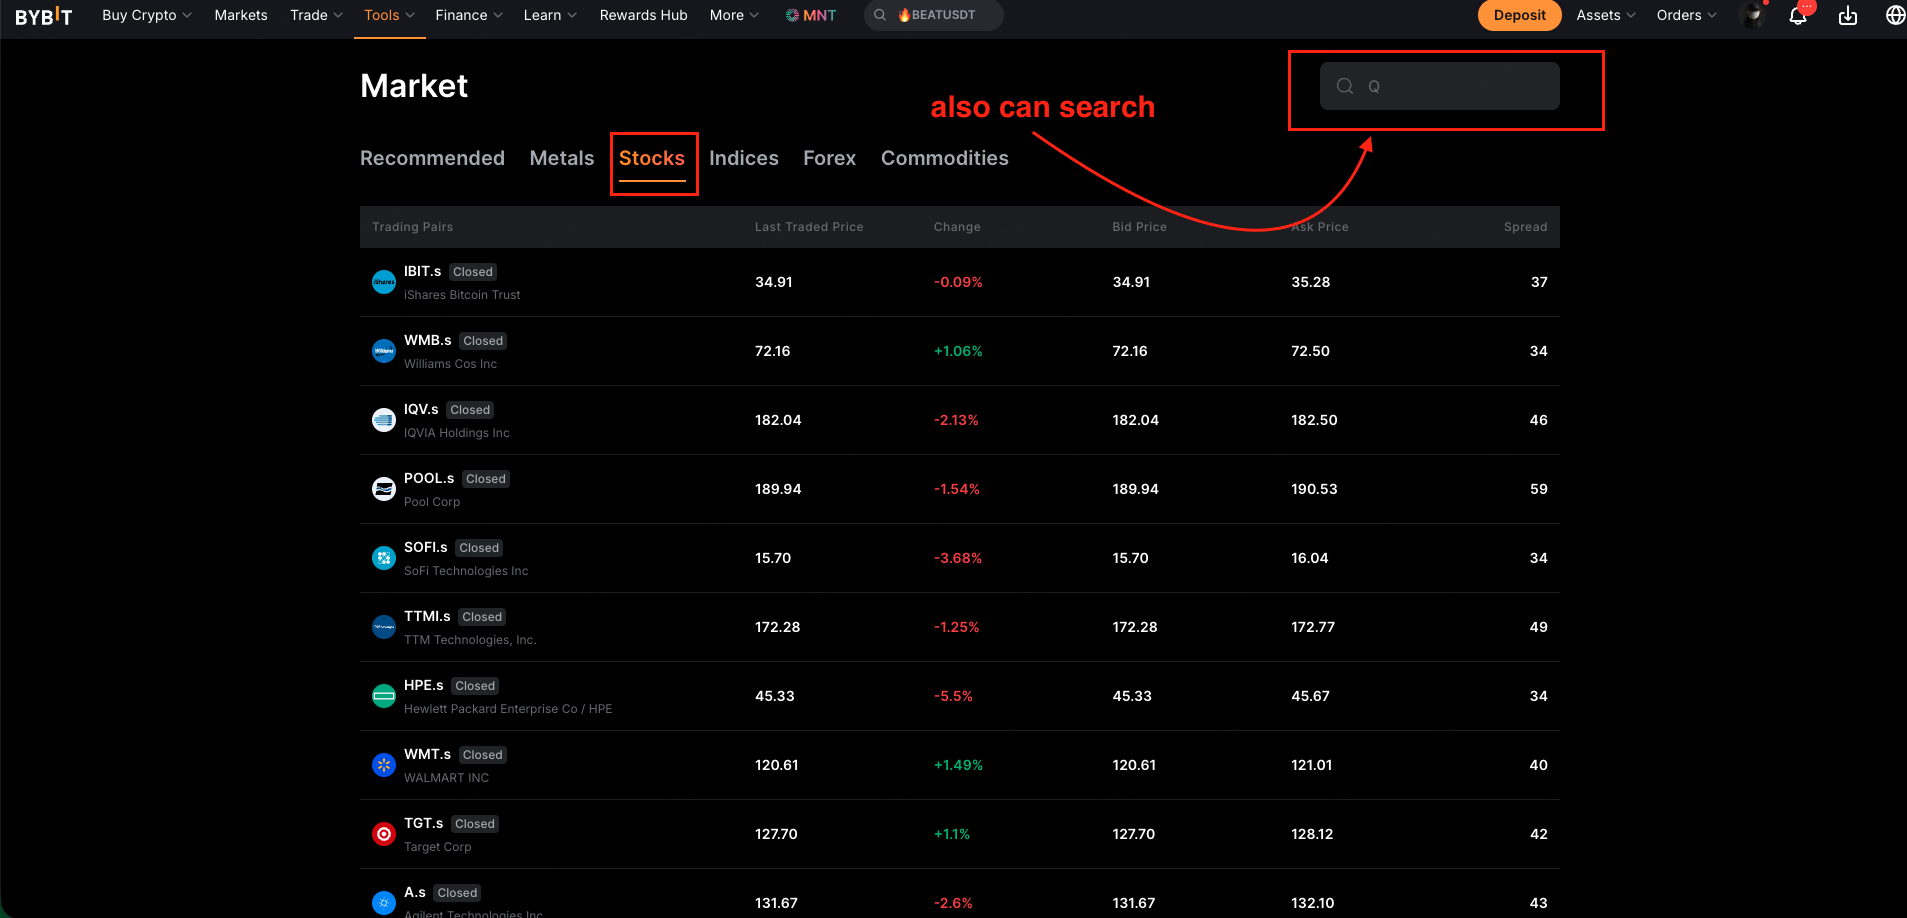This screenshot has height=918, width=1907.
Task: Expand the Learn menu dropdown
Action: [x=550, y=15]
